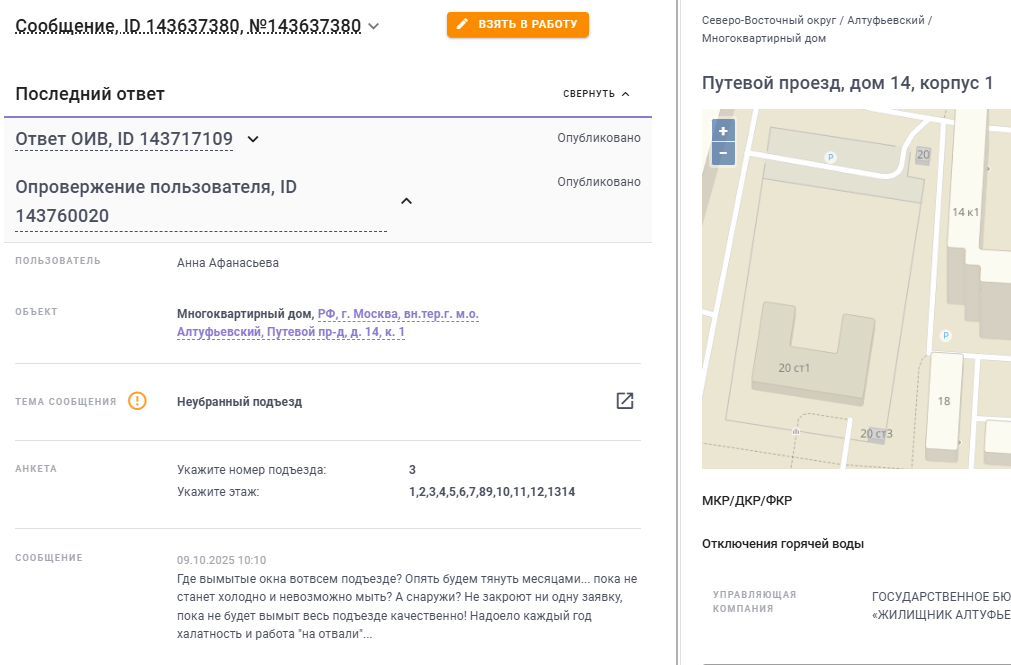Collapse the last answer via Свернуть
Image resolution: width=1011 pixels, height=665 pixels.
pyautogui.click(x=596, y=94)
